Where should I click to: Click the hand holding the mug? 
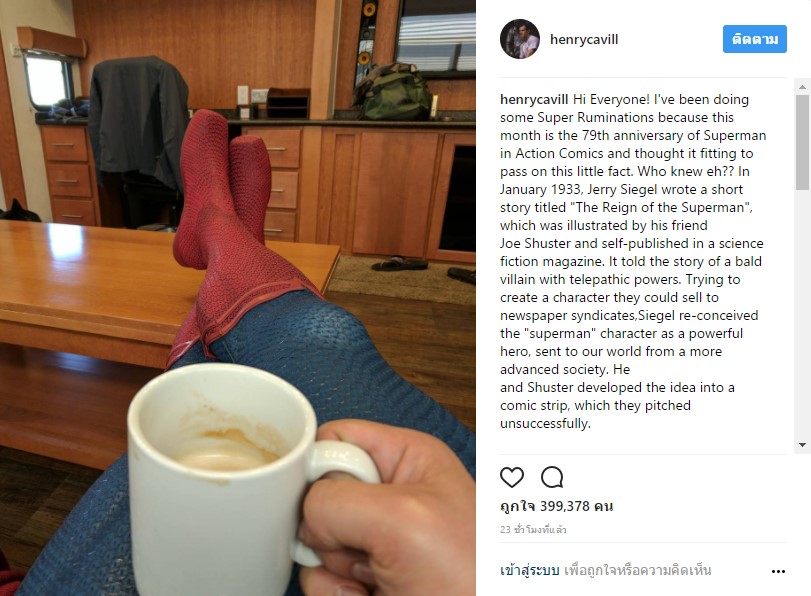(388, 510)
